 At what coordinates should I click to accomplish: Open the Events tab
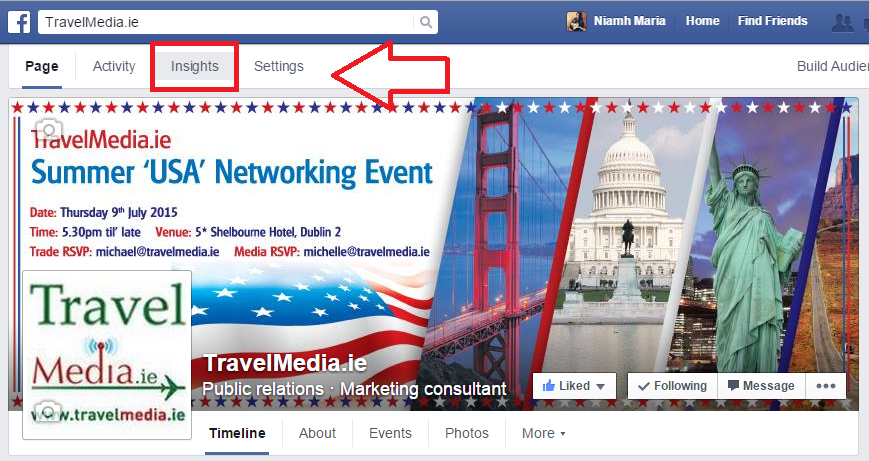point(390,433)
